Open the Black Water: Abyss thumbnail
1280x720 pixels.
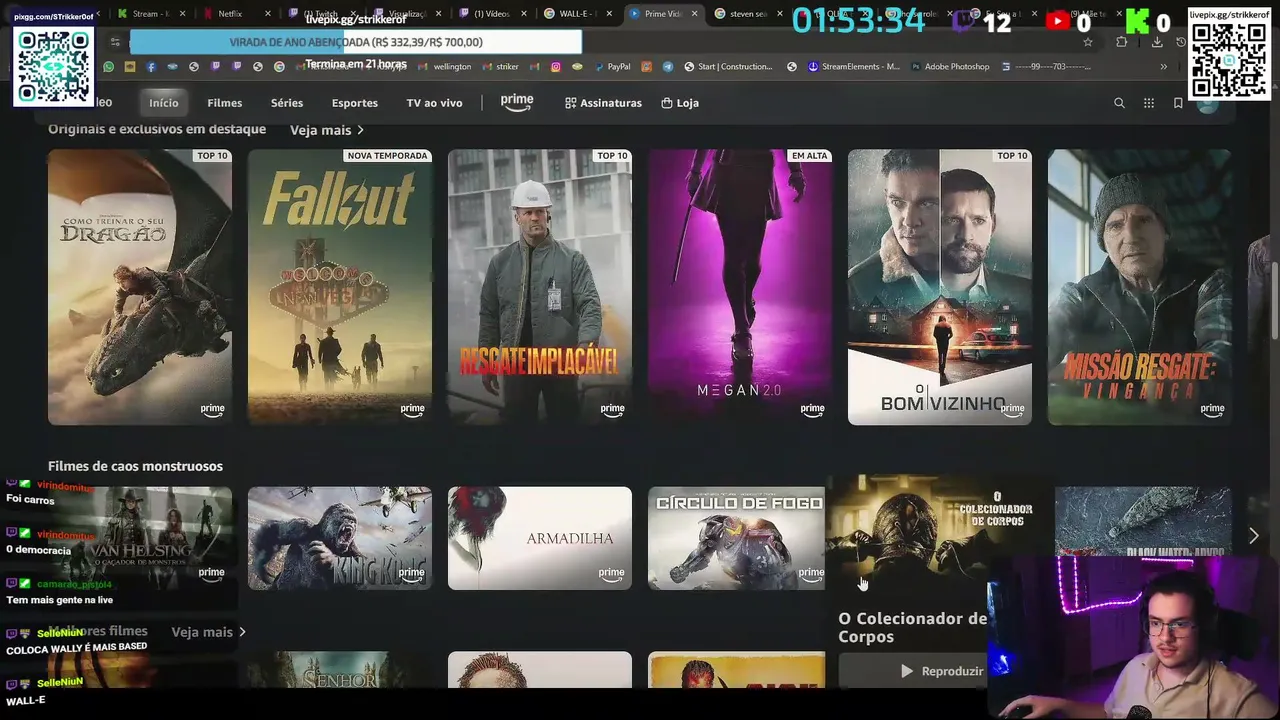pos(1143,522)
